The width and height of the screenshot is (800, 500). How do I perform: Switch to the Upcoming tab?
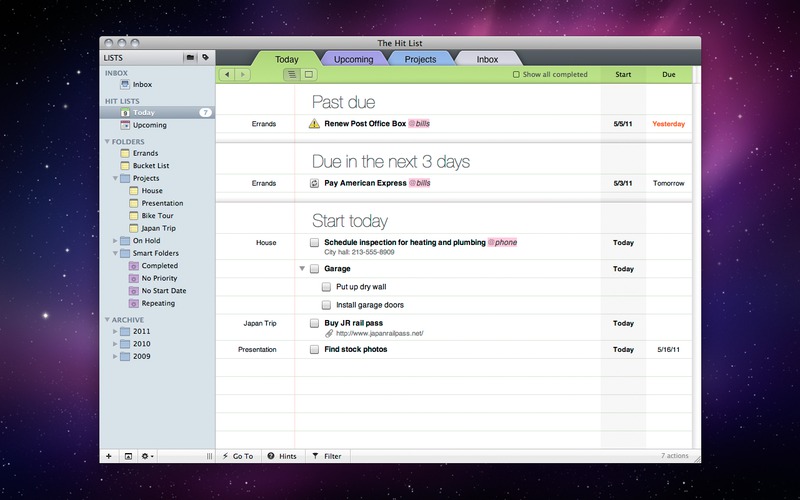[x=353, y=59]
